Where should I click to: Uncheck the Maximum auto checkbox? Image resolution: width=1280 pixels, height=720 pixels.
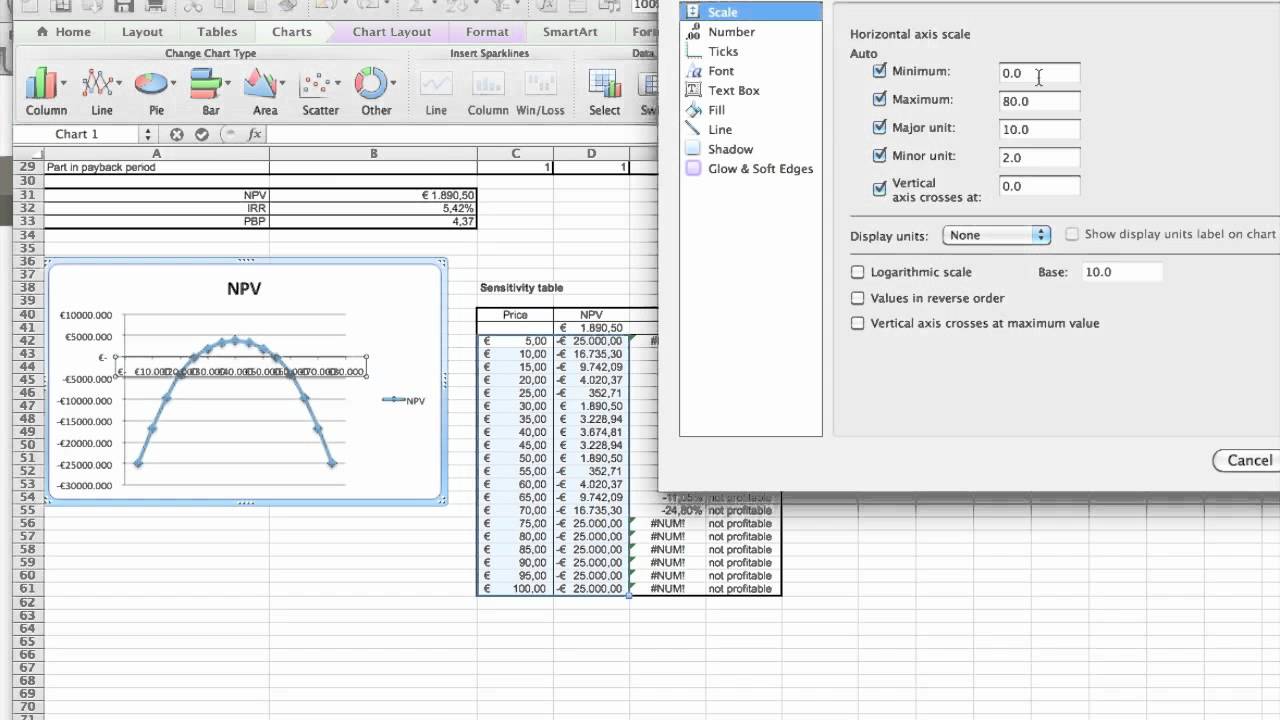(880, 99)
